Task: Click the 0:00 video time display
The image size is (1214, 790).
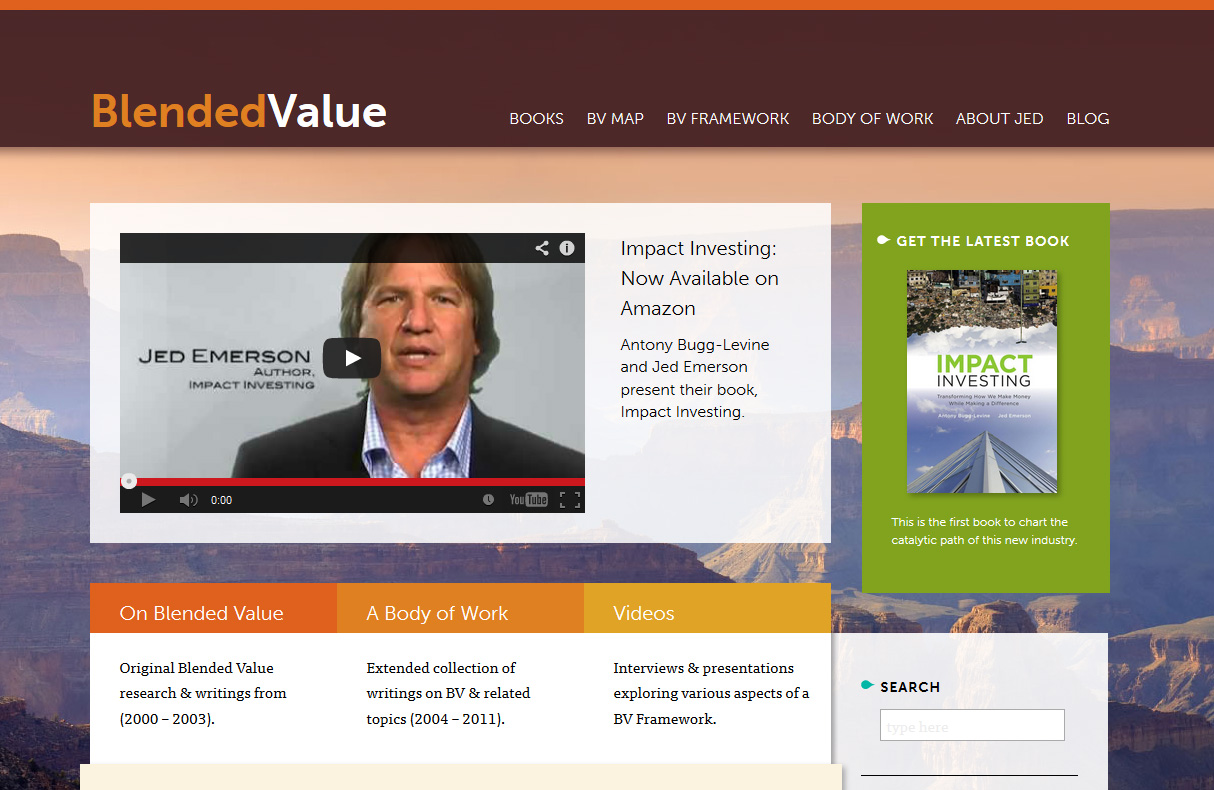Action: (221, 500)
